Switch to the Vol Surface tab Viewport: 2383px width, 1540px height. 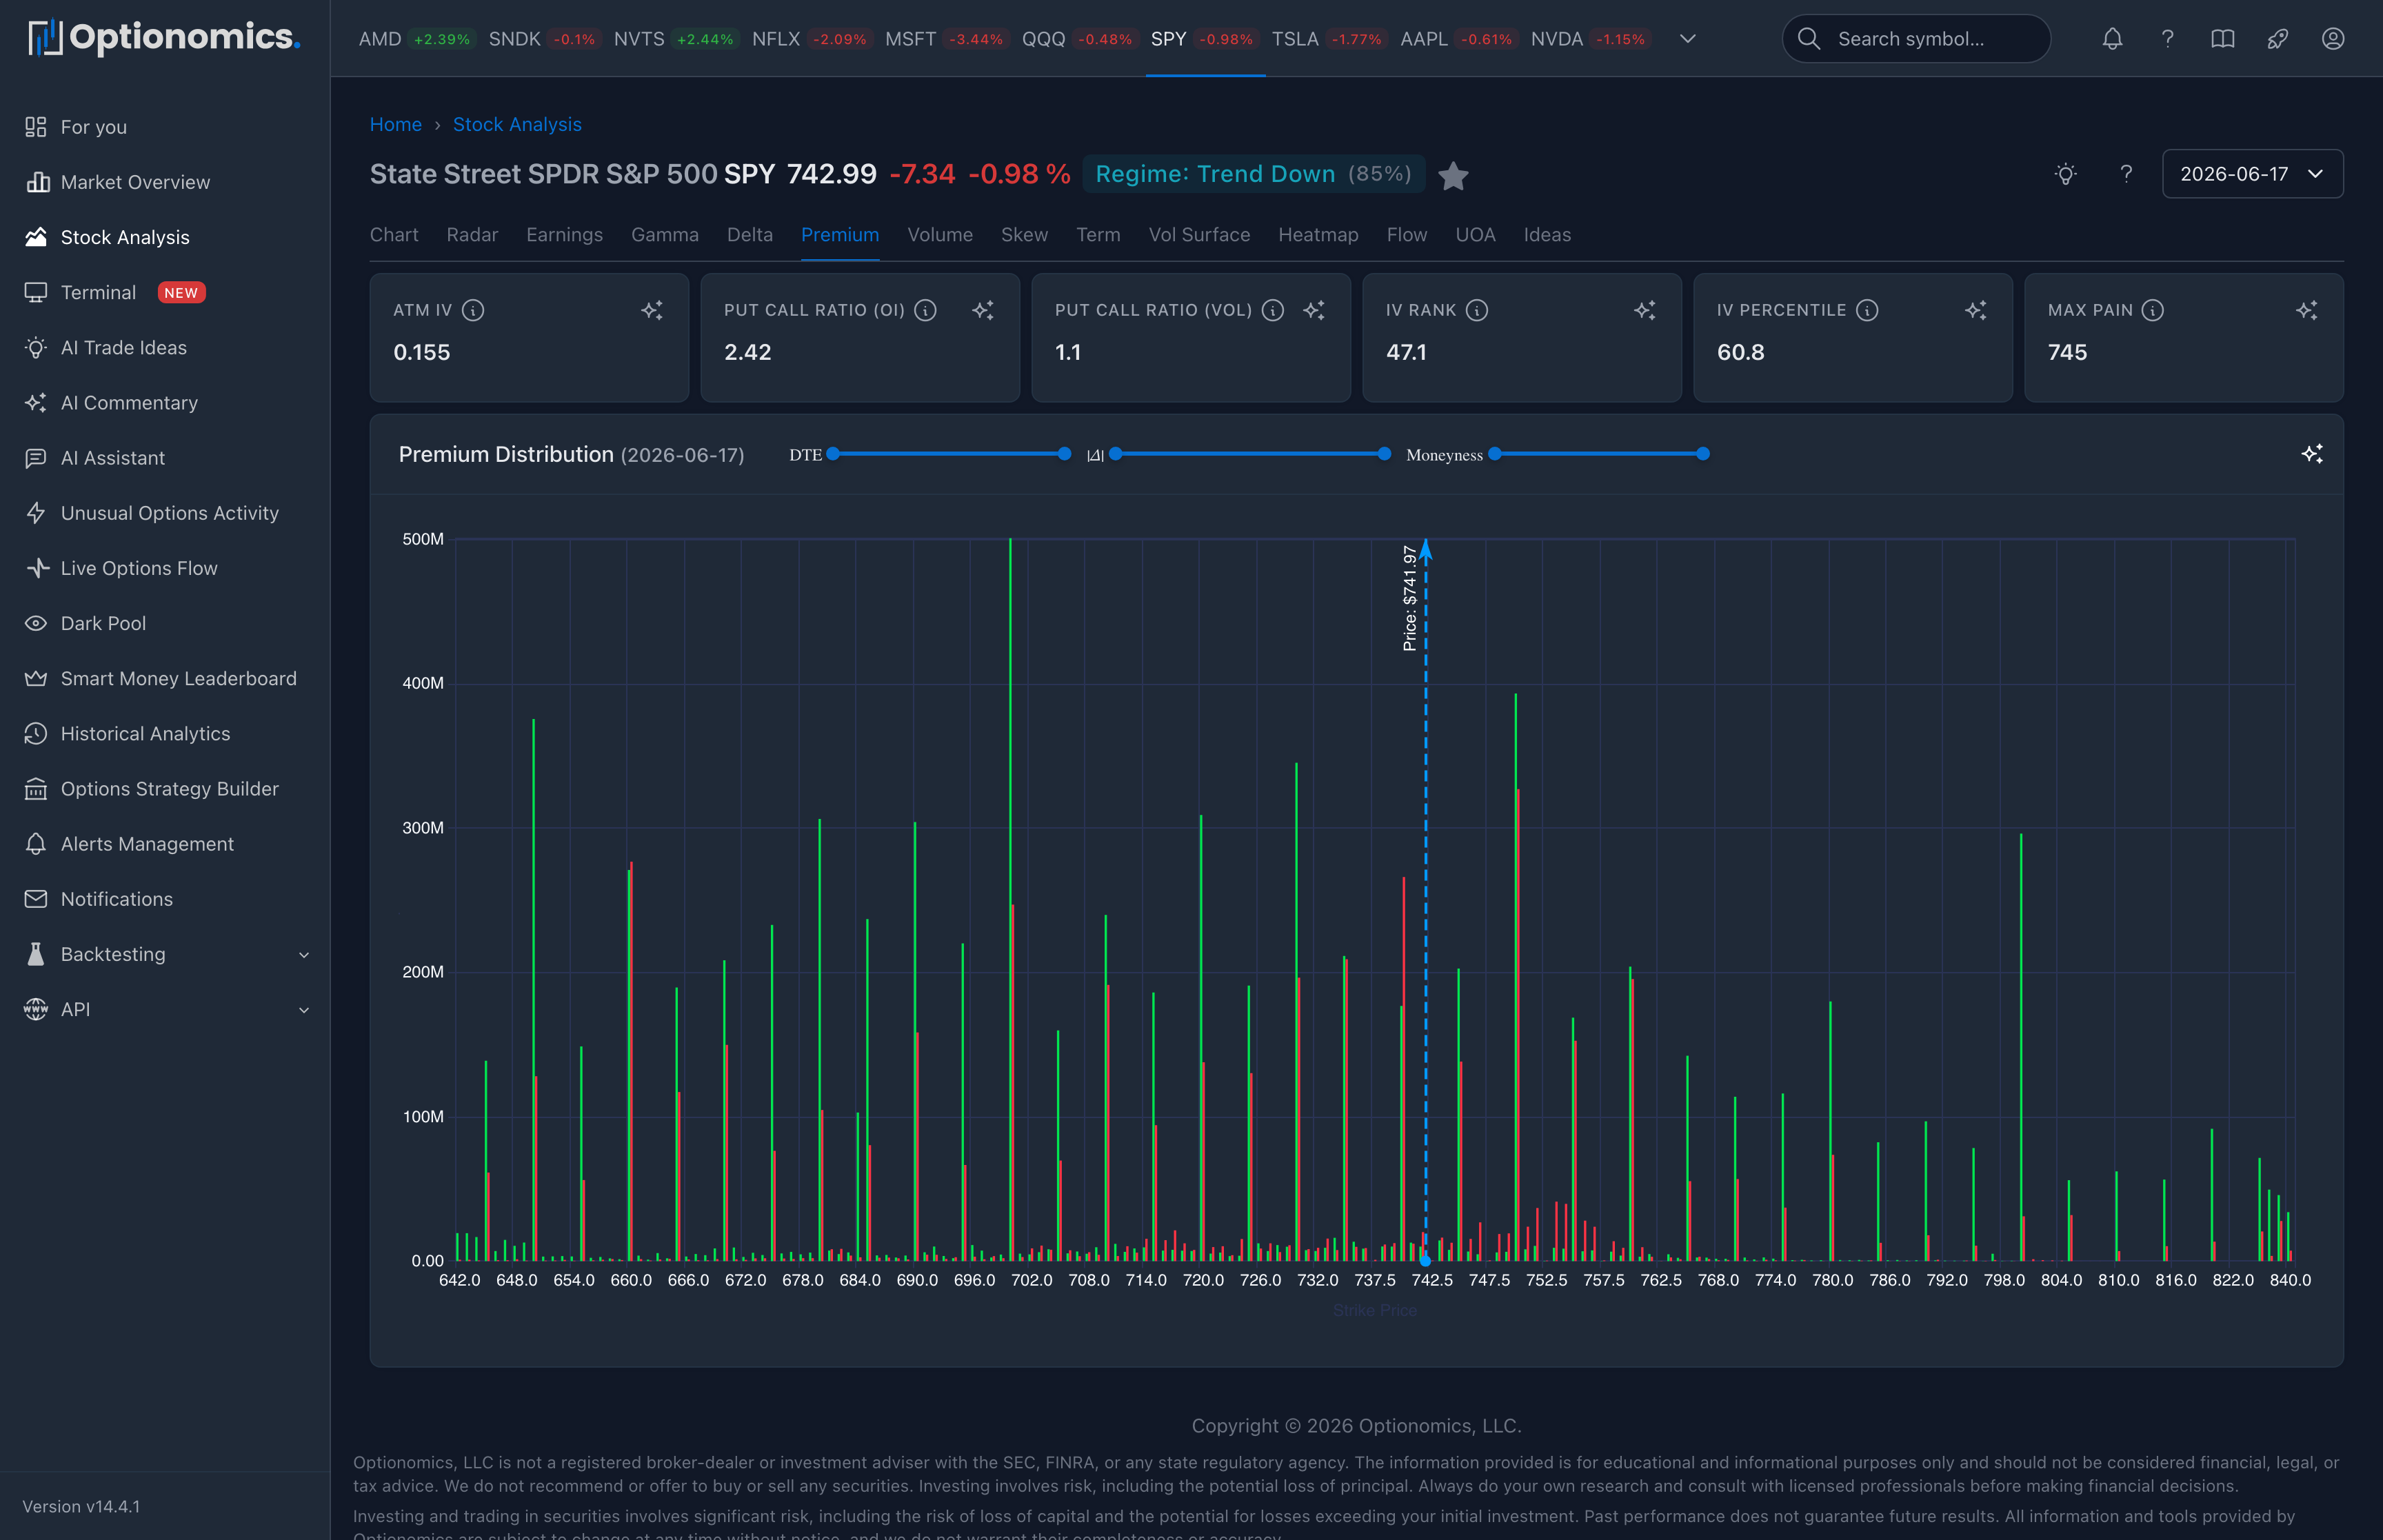point(1199,235)
